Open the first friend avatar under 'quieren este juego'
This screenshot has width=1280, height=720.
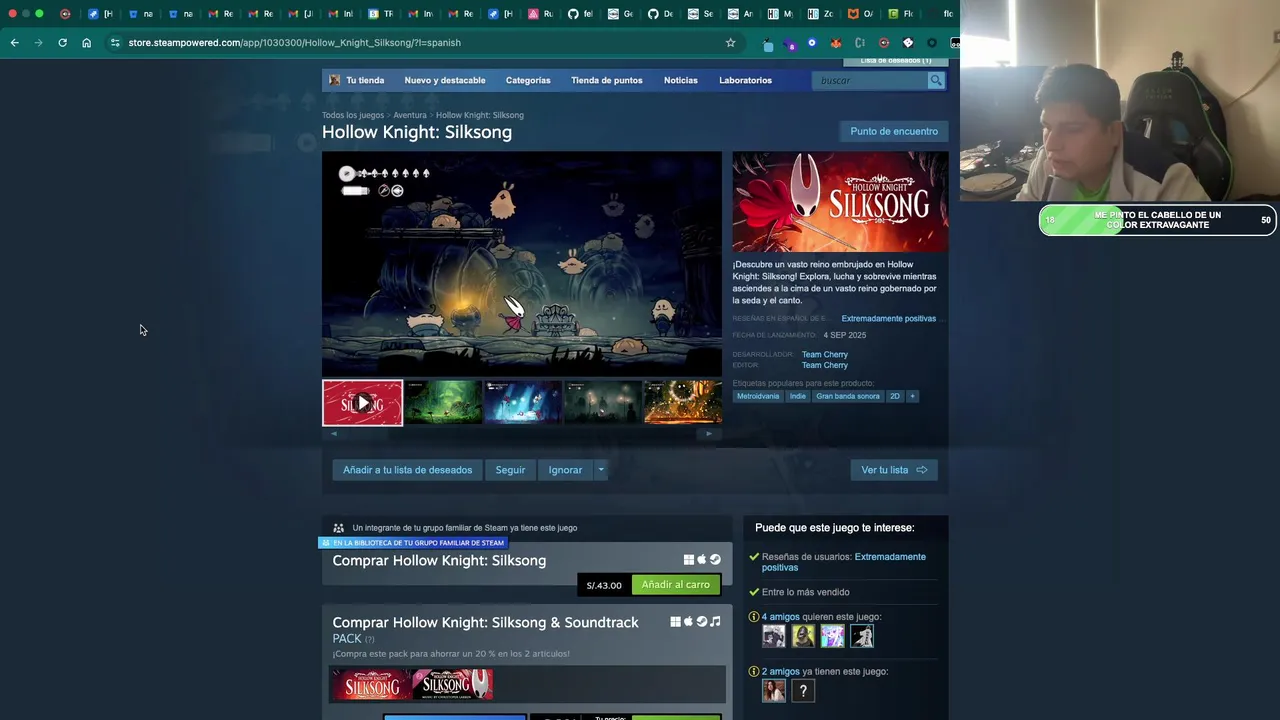773,635
